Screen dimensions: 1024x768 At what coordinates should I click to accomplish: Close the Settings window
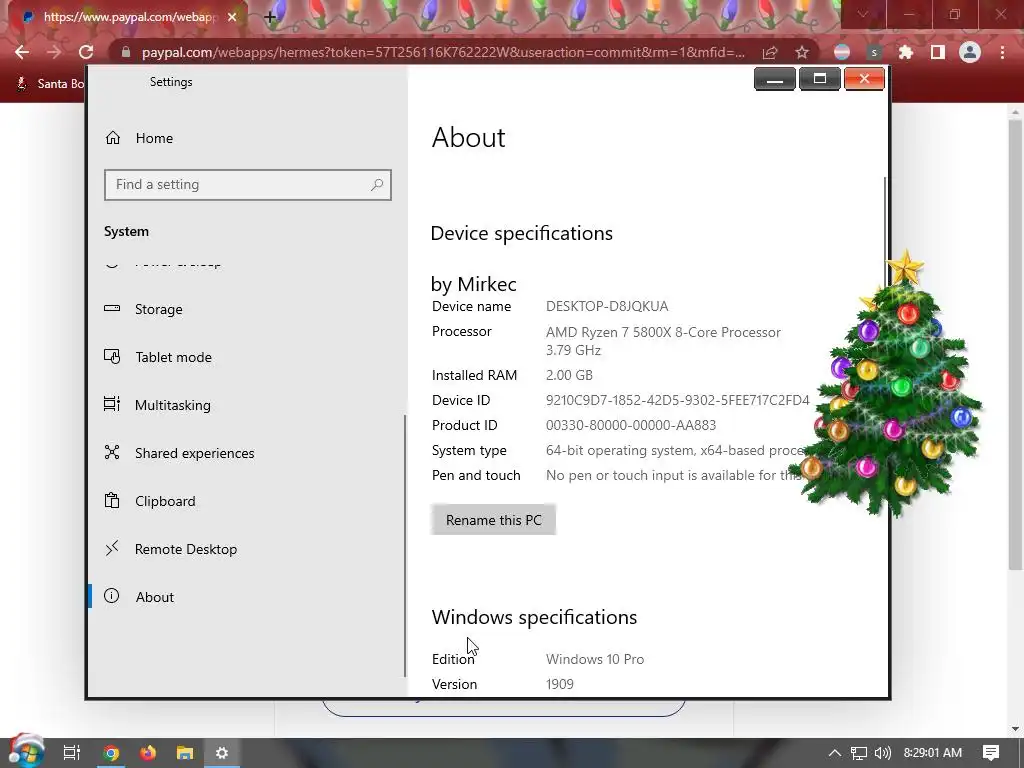[864, 79]
